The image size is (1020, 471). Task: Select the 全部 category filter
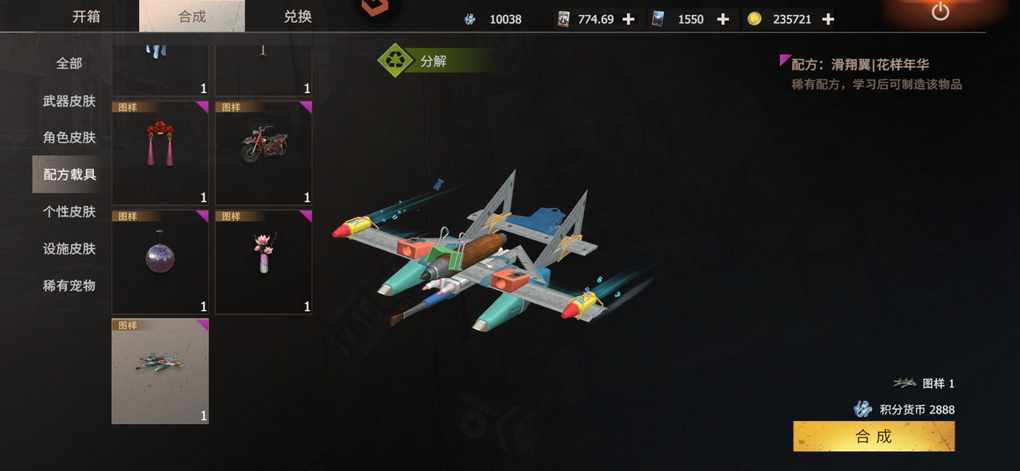(x=69, y=64)
